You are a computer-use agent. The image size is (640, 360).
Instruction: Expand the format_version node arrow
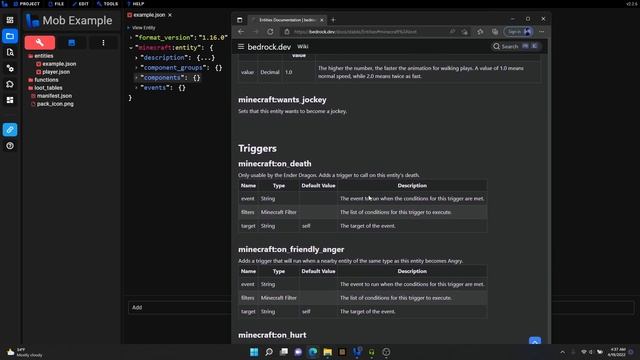click(x=131, y=38)
